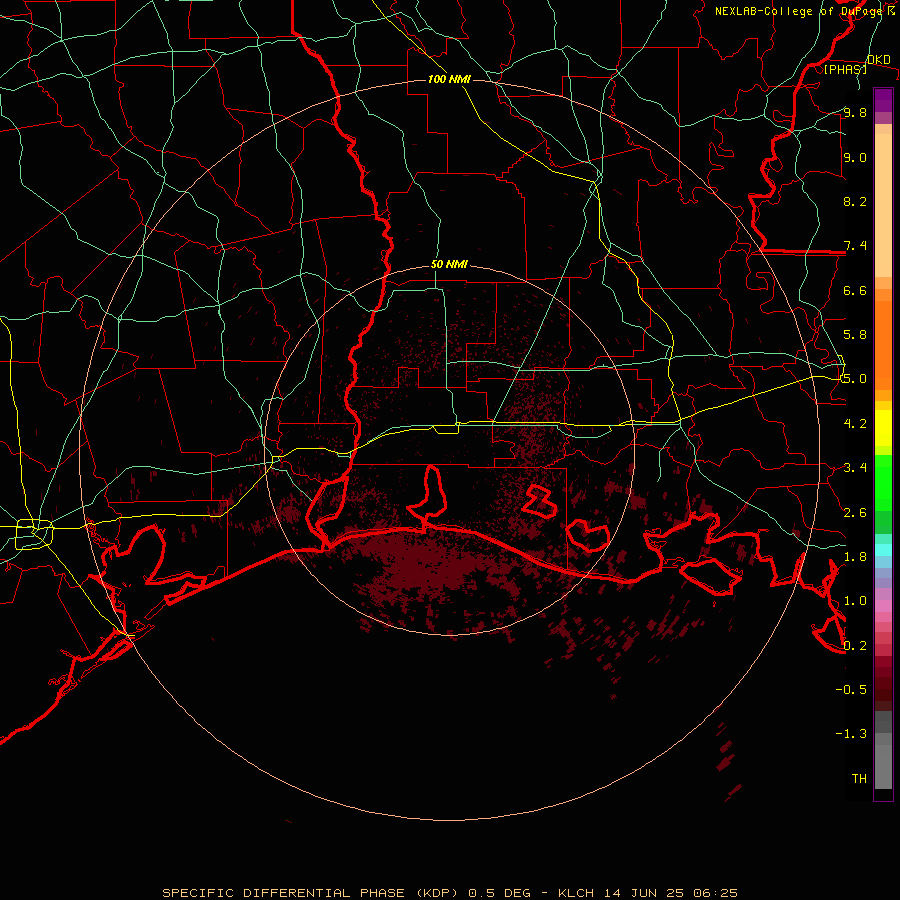Click the 5.0 value on the scale
This screenshot has width=900, height=900.
pyautogui.click(x=855, y=379)
